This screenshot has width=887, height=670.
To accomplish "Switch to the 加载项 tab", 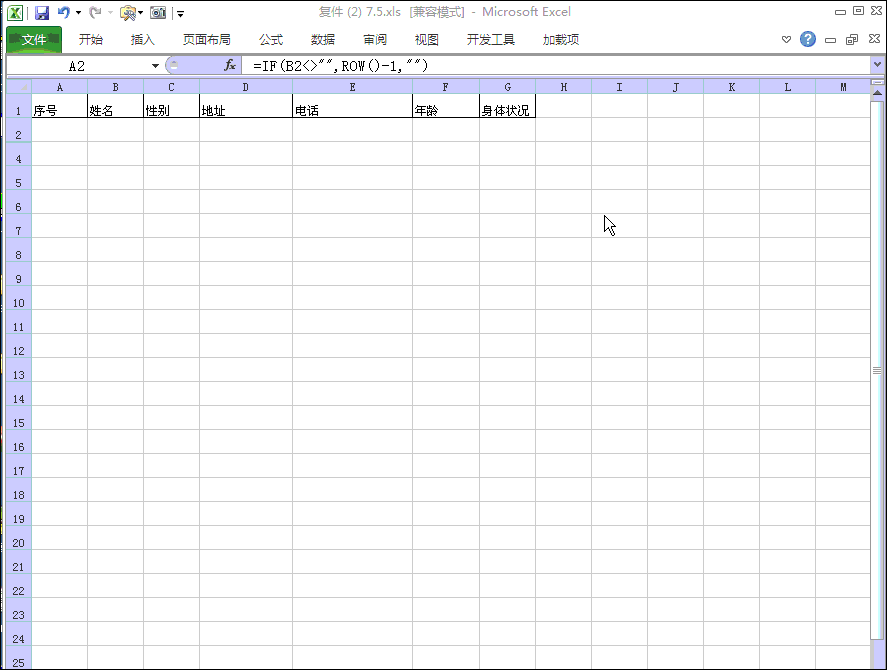I will click(561, 40).
